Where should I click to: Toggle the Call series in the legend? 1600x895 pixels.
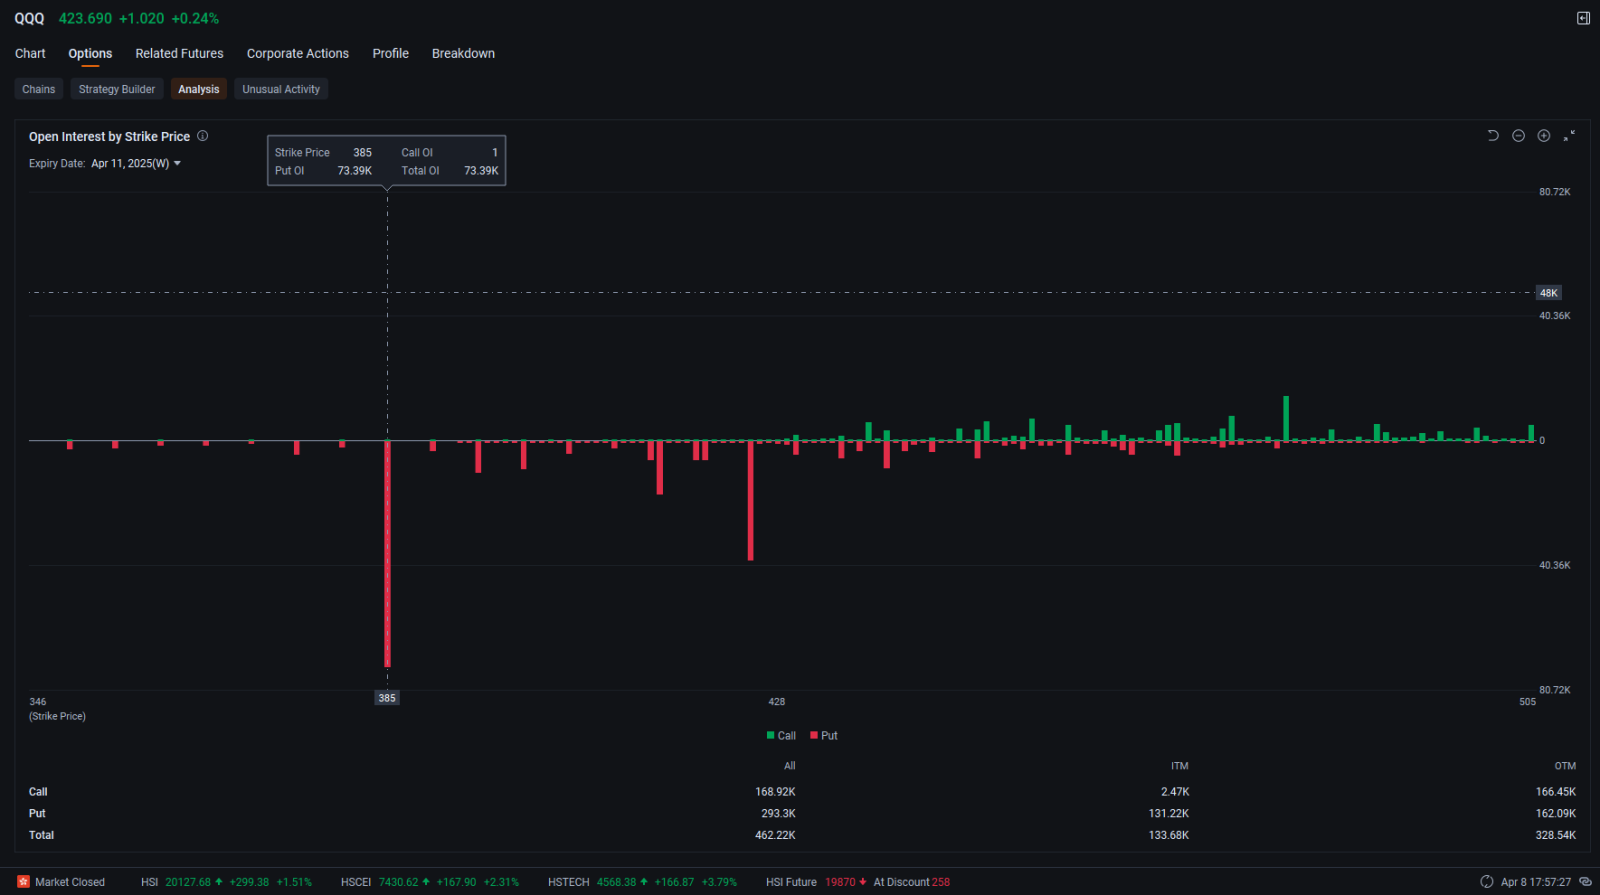tap(781, 735)
